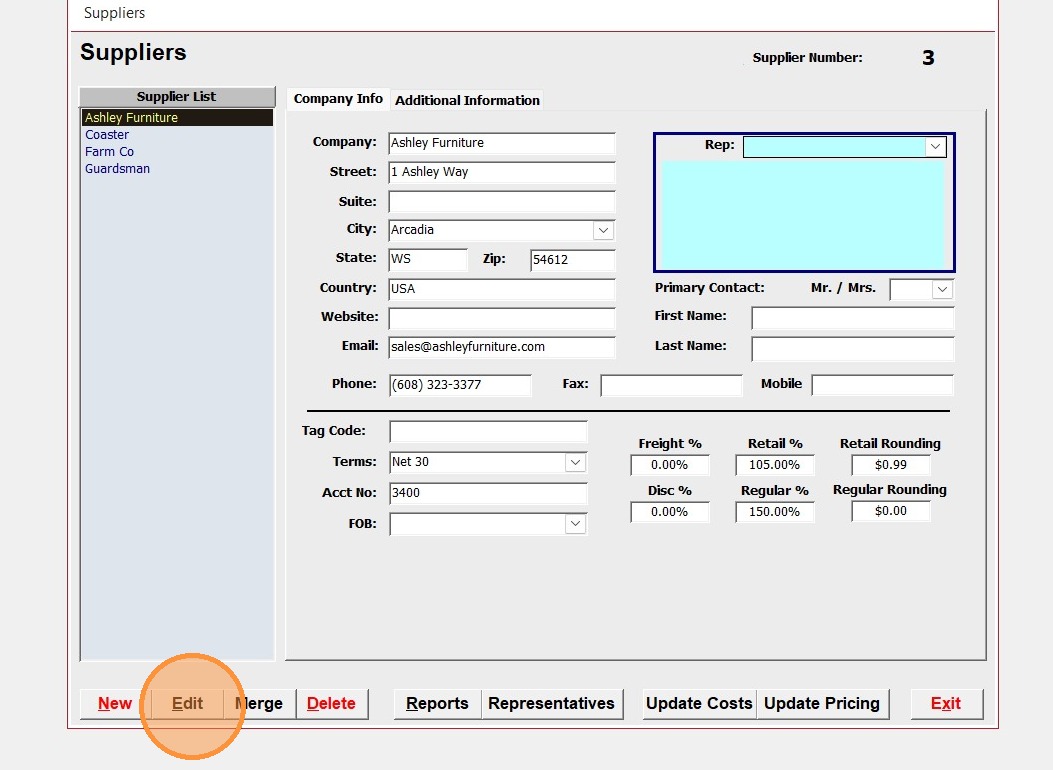
Task: Select Coaster in Supplier List
Action: point(107,135)
